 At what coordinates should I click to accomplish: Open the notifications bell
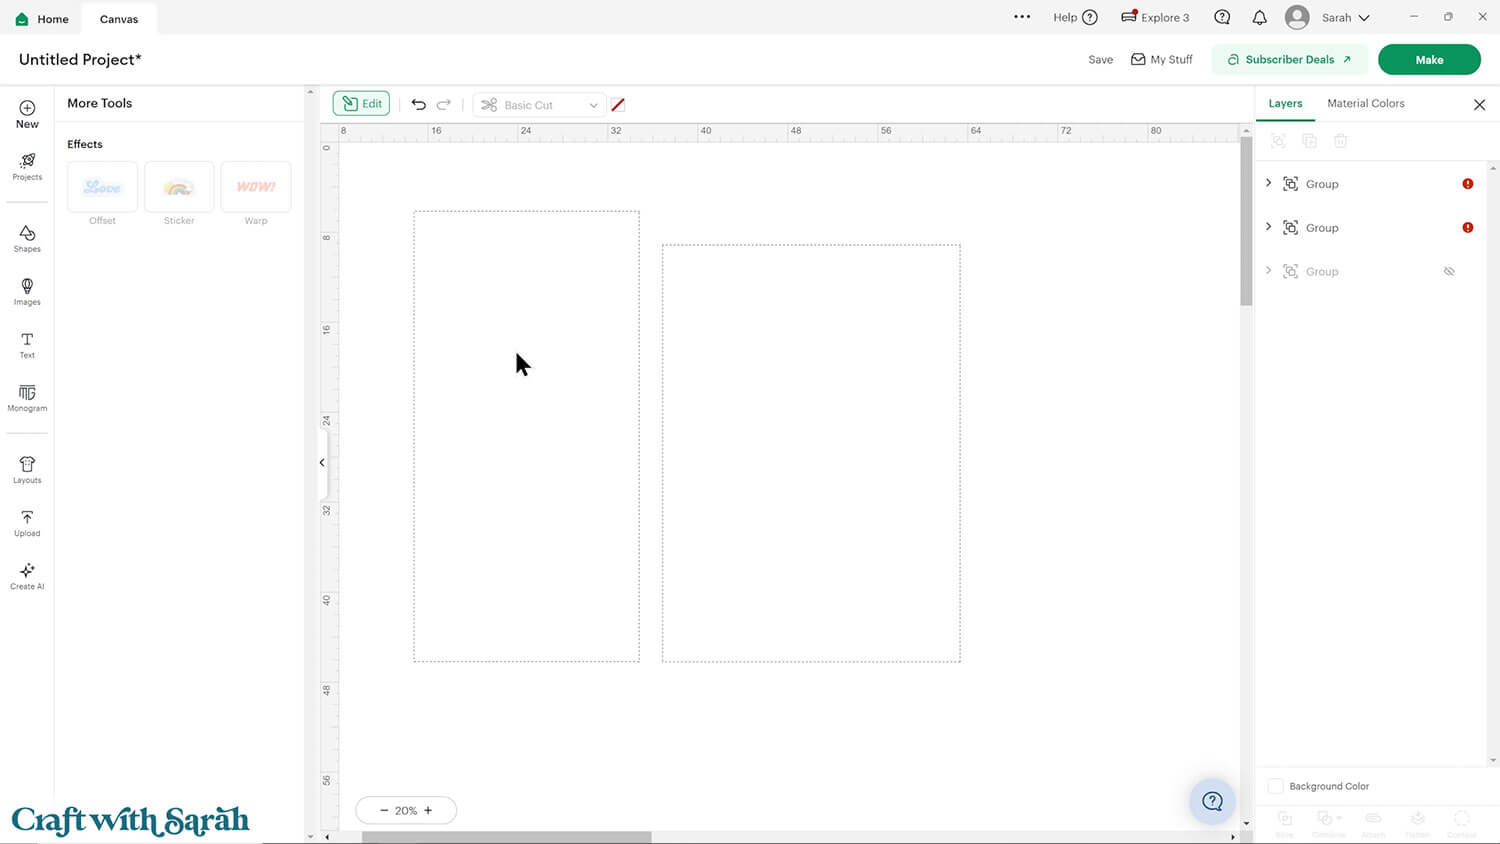pos(1259,18)
